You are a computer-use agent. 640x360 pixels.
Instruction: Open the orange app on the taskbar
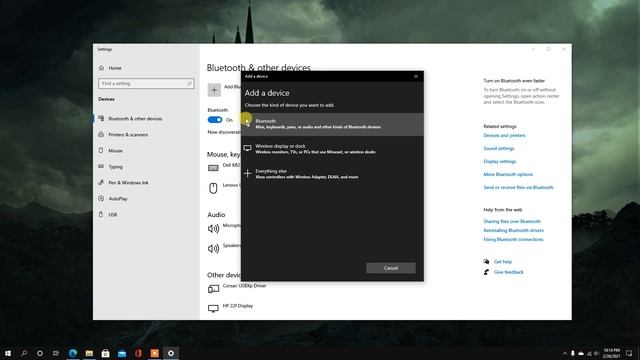(x=154, y=353)
